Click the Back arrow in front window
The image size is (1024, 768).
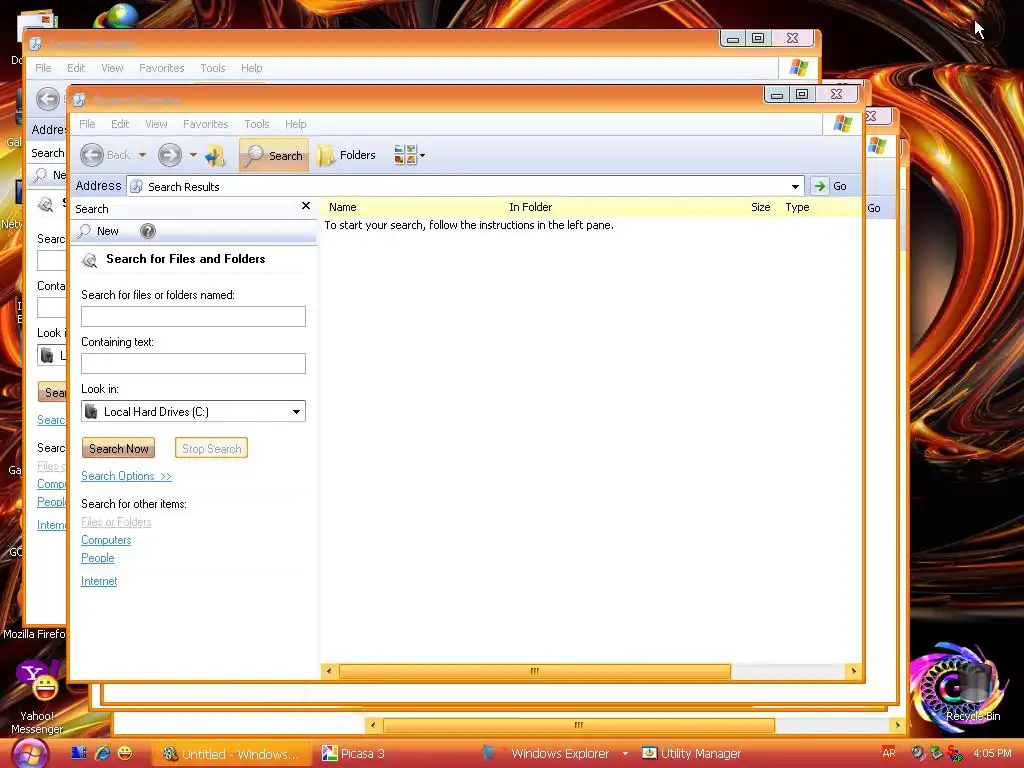92,155
